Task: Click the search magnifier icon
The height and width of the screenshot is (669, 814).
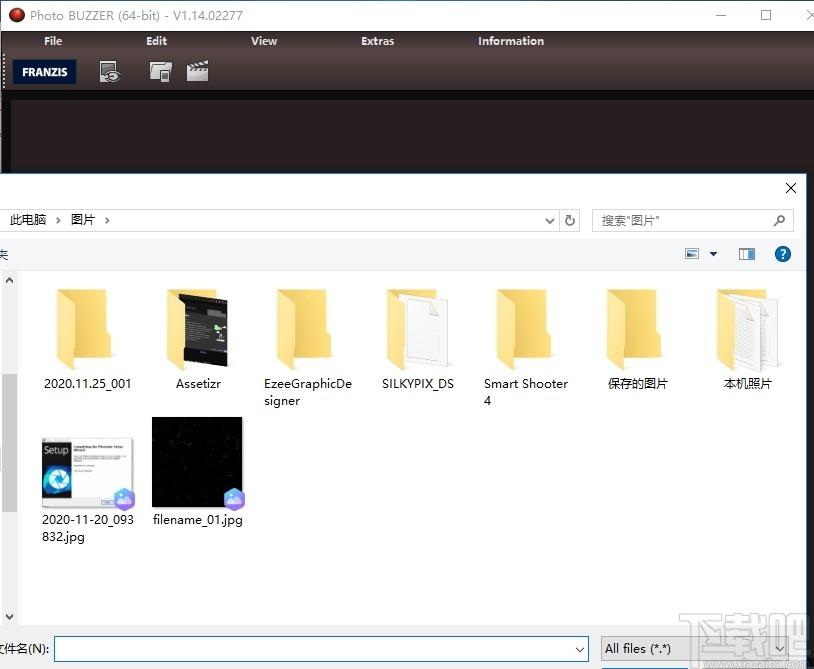Action: [x=779, y=221]
